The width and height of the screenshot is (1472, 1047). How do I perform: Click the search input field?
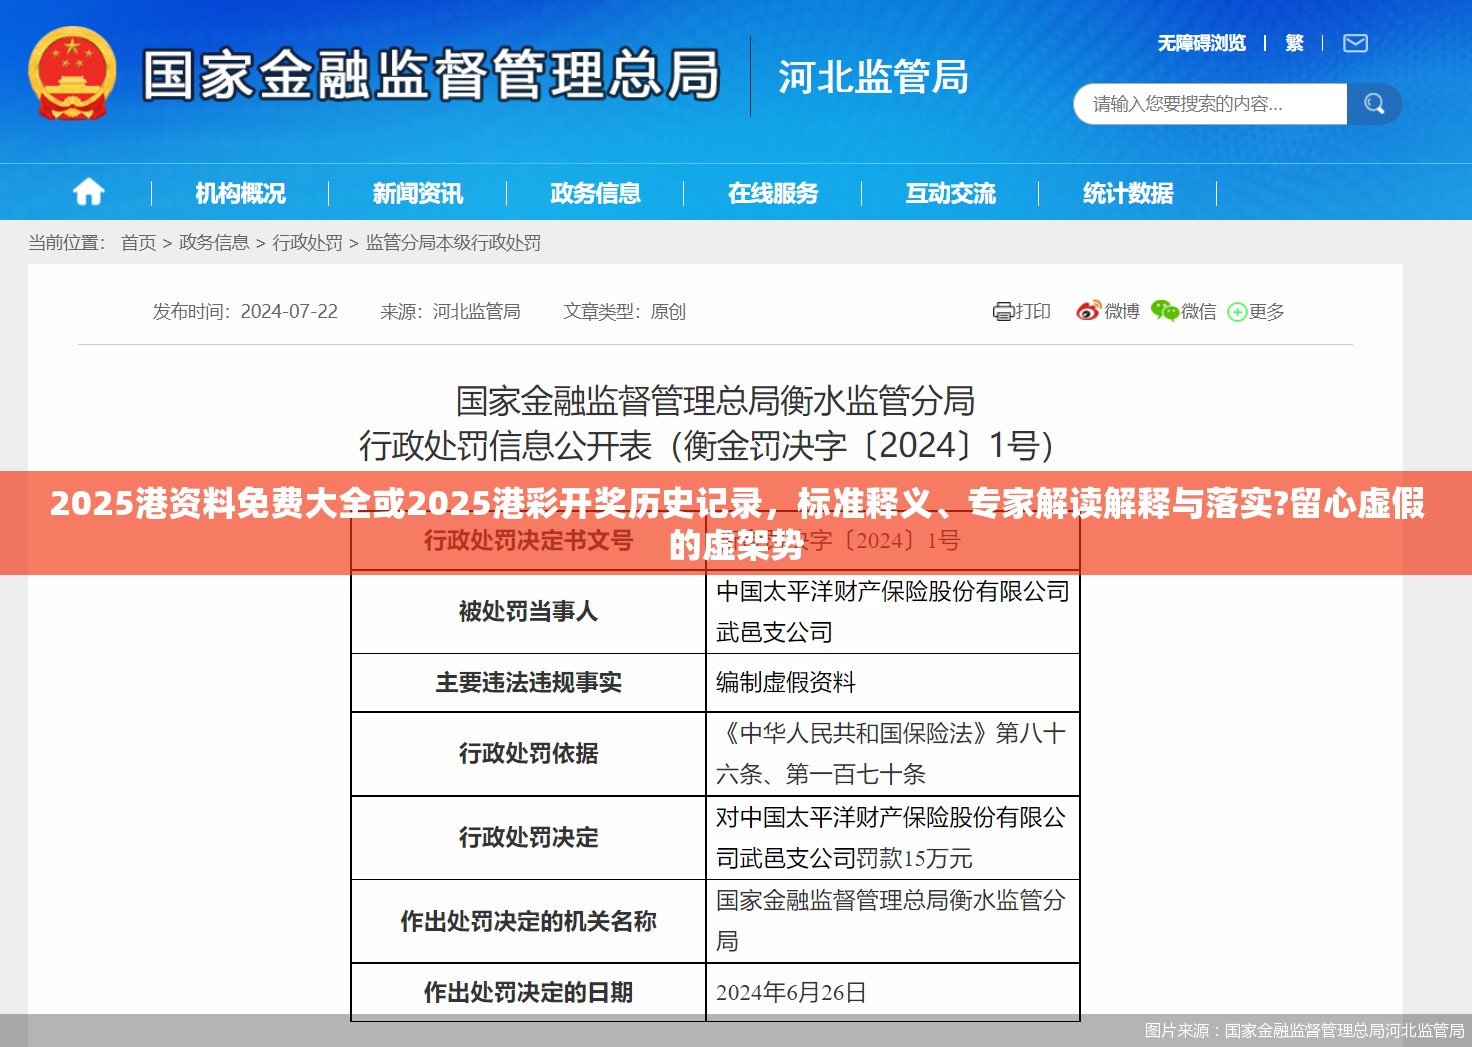click(x=1210, y=104)
